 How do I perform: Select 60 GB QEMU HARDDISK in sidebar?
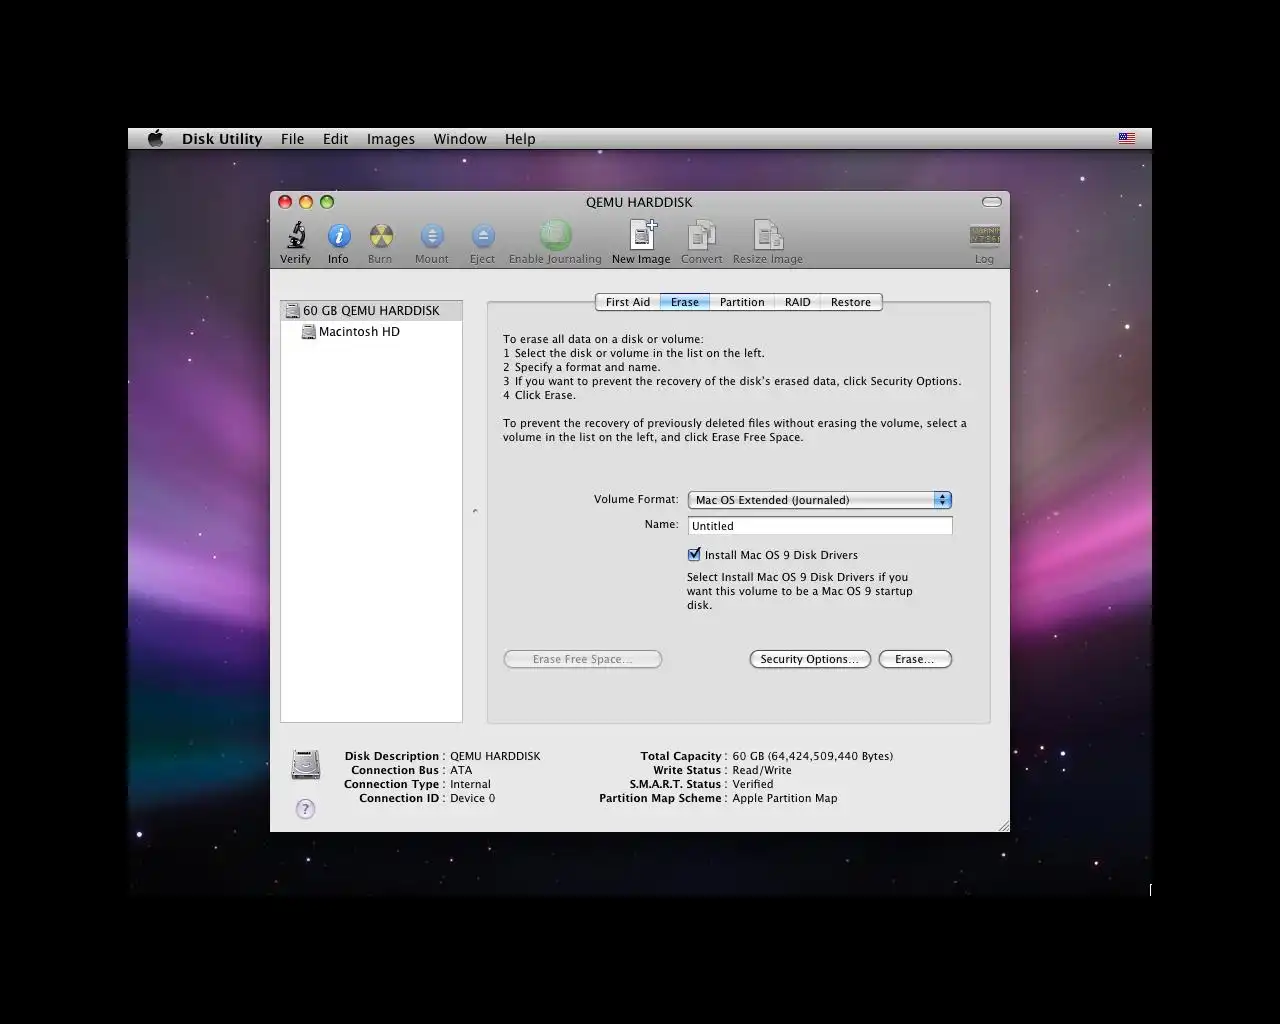click(x=372, y=310)
